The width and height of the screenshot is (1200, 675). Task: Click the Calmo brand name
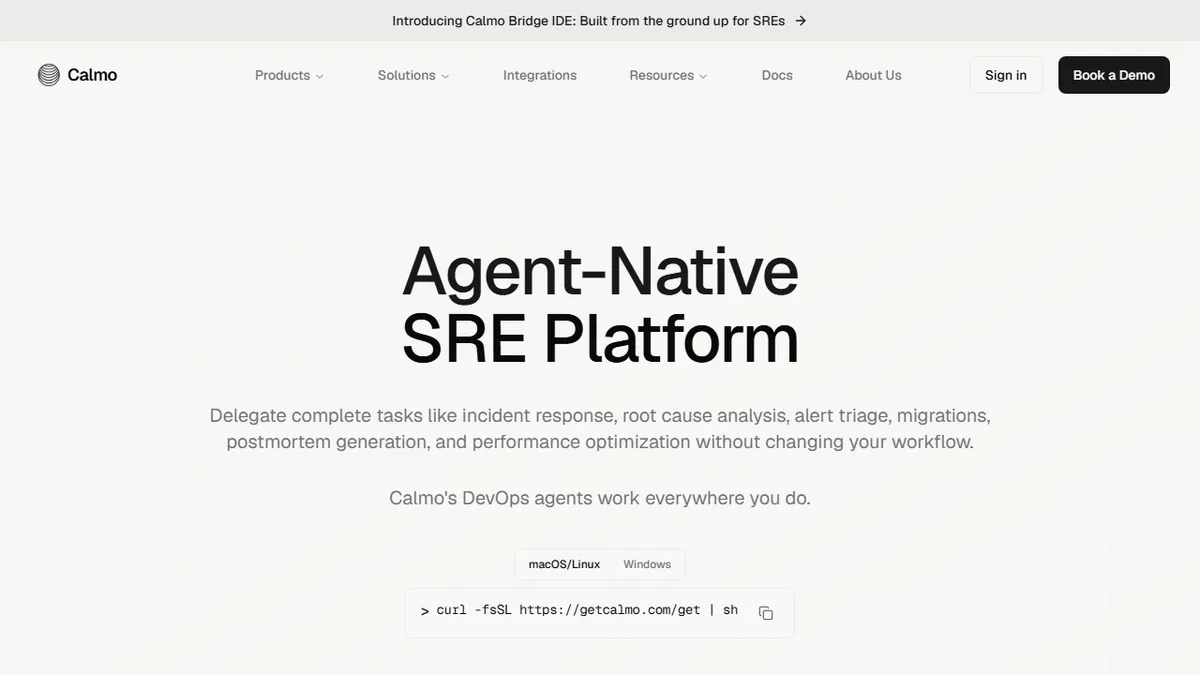coord(92,75)
